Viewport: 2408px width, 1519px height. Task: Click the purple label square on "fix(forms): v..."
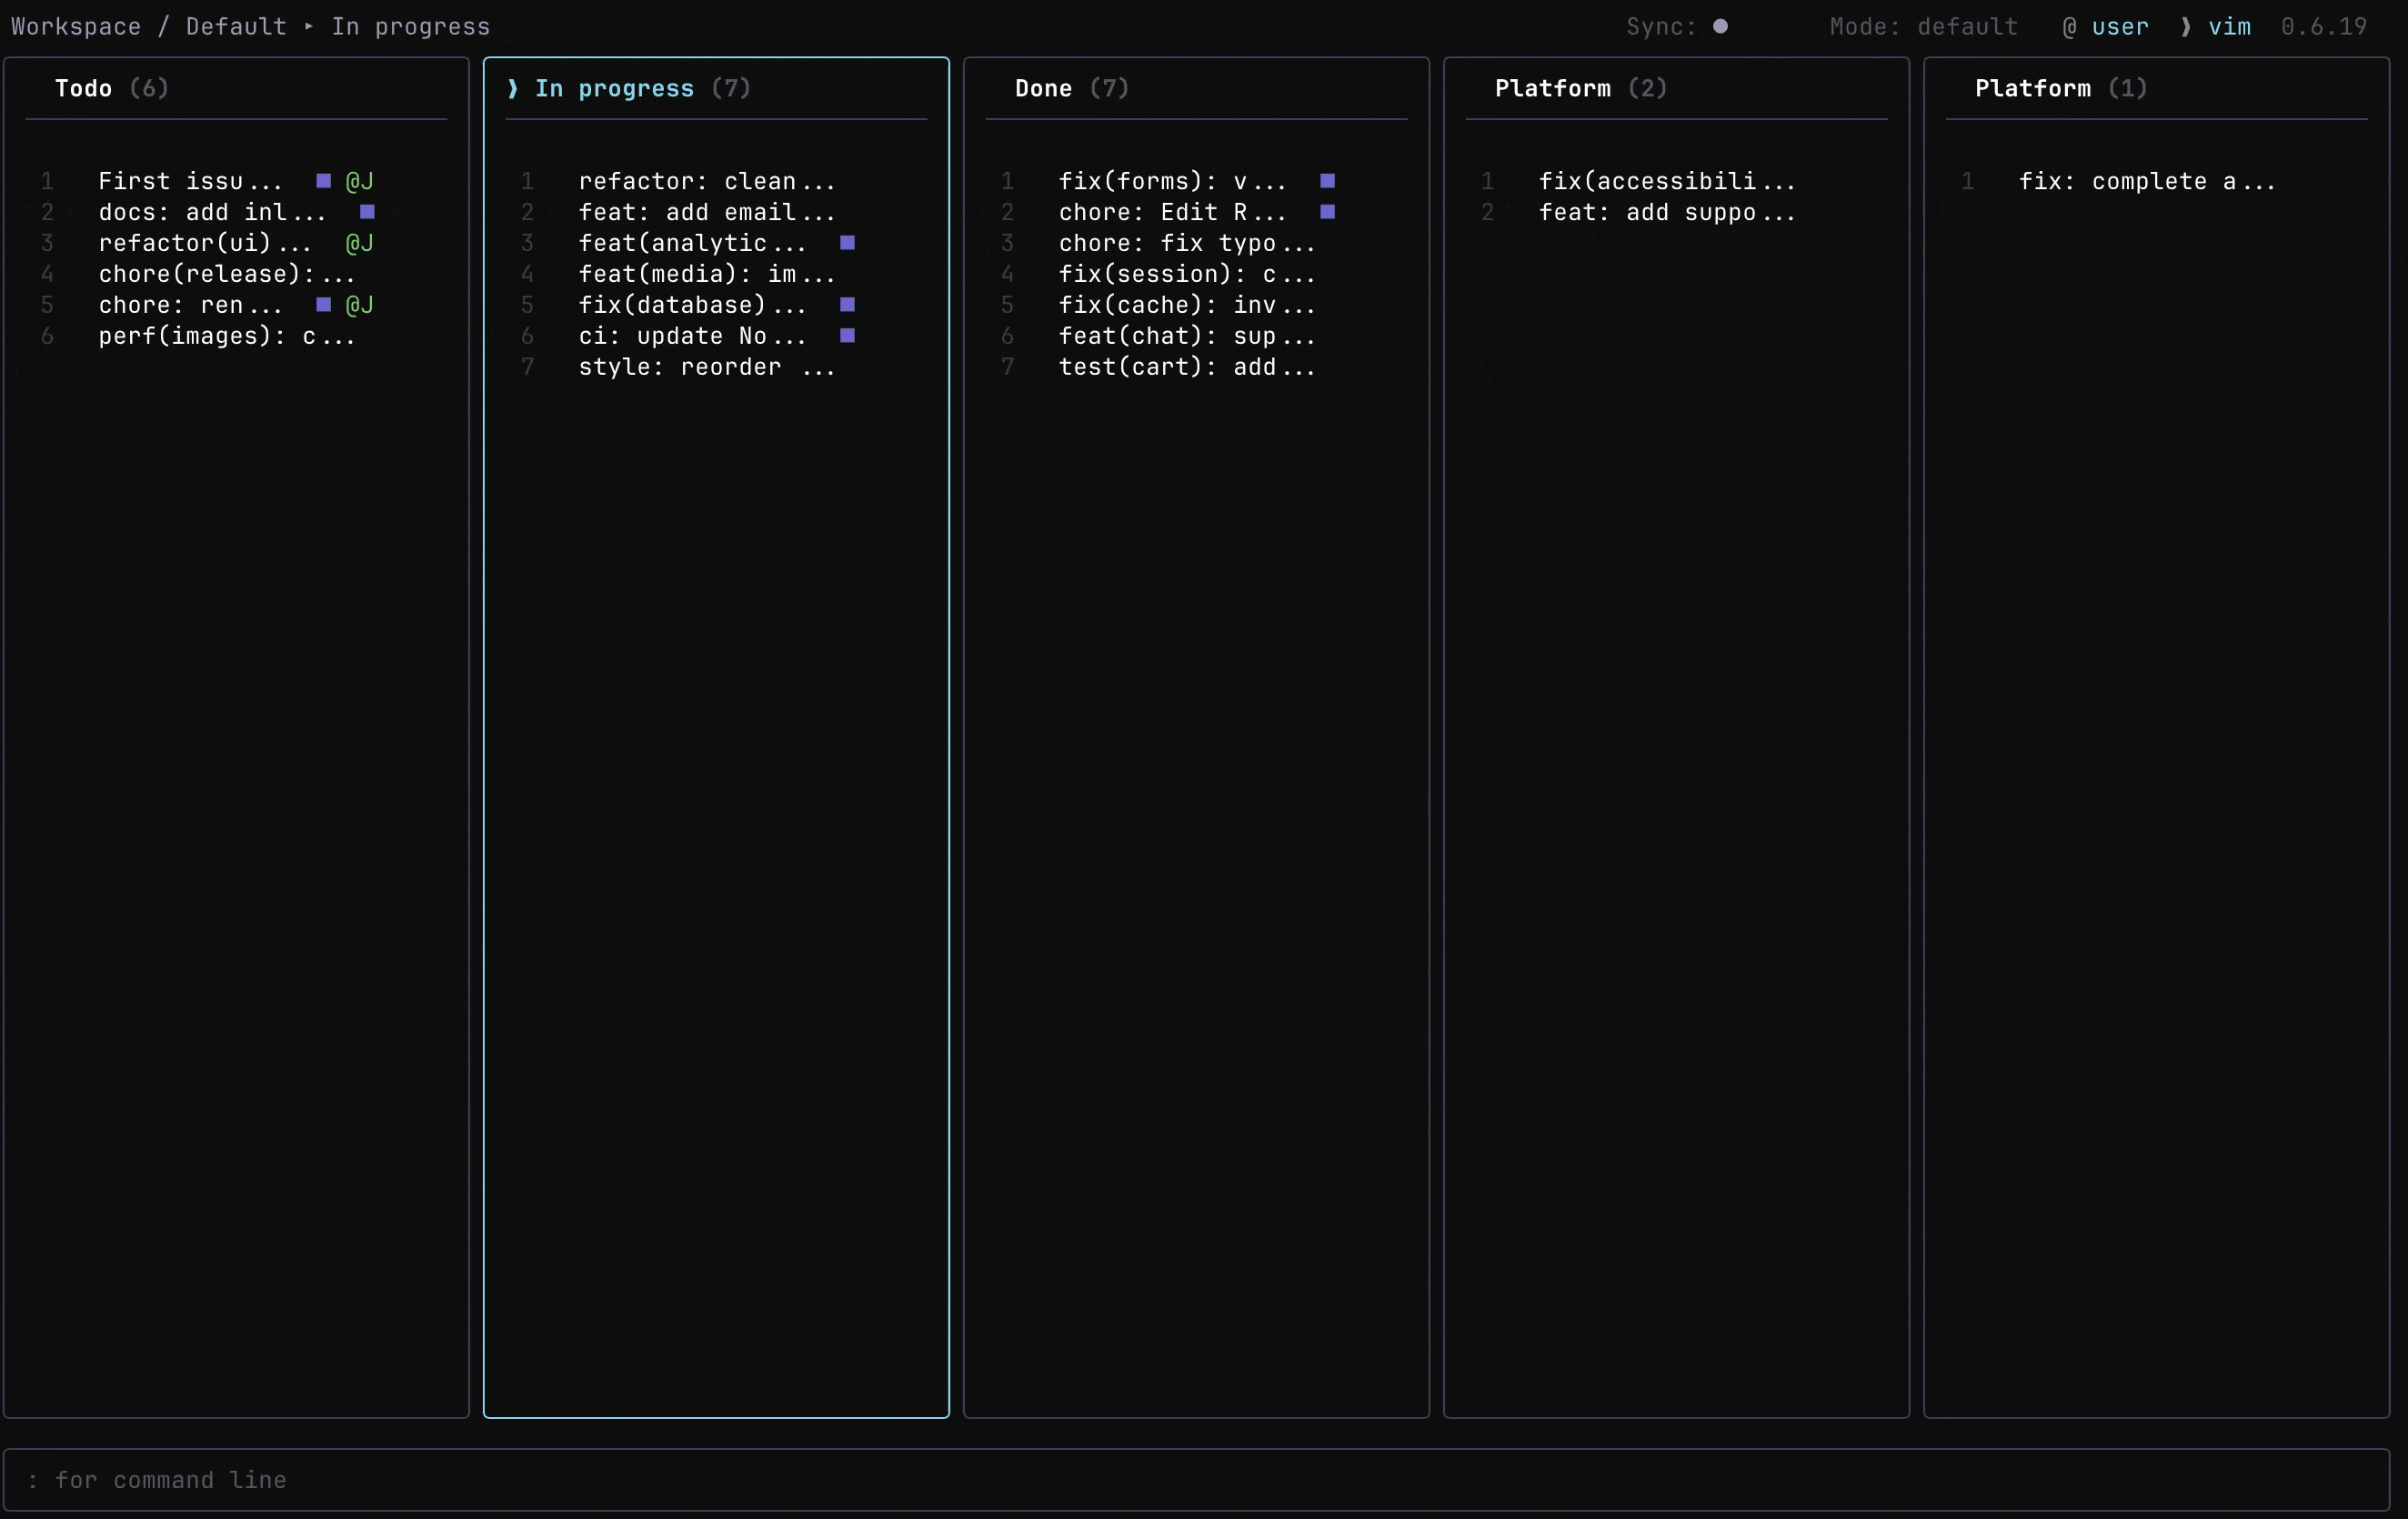click(x=1327, y=181)
